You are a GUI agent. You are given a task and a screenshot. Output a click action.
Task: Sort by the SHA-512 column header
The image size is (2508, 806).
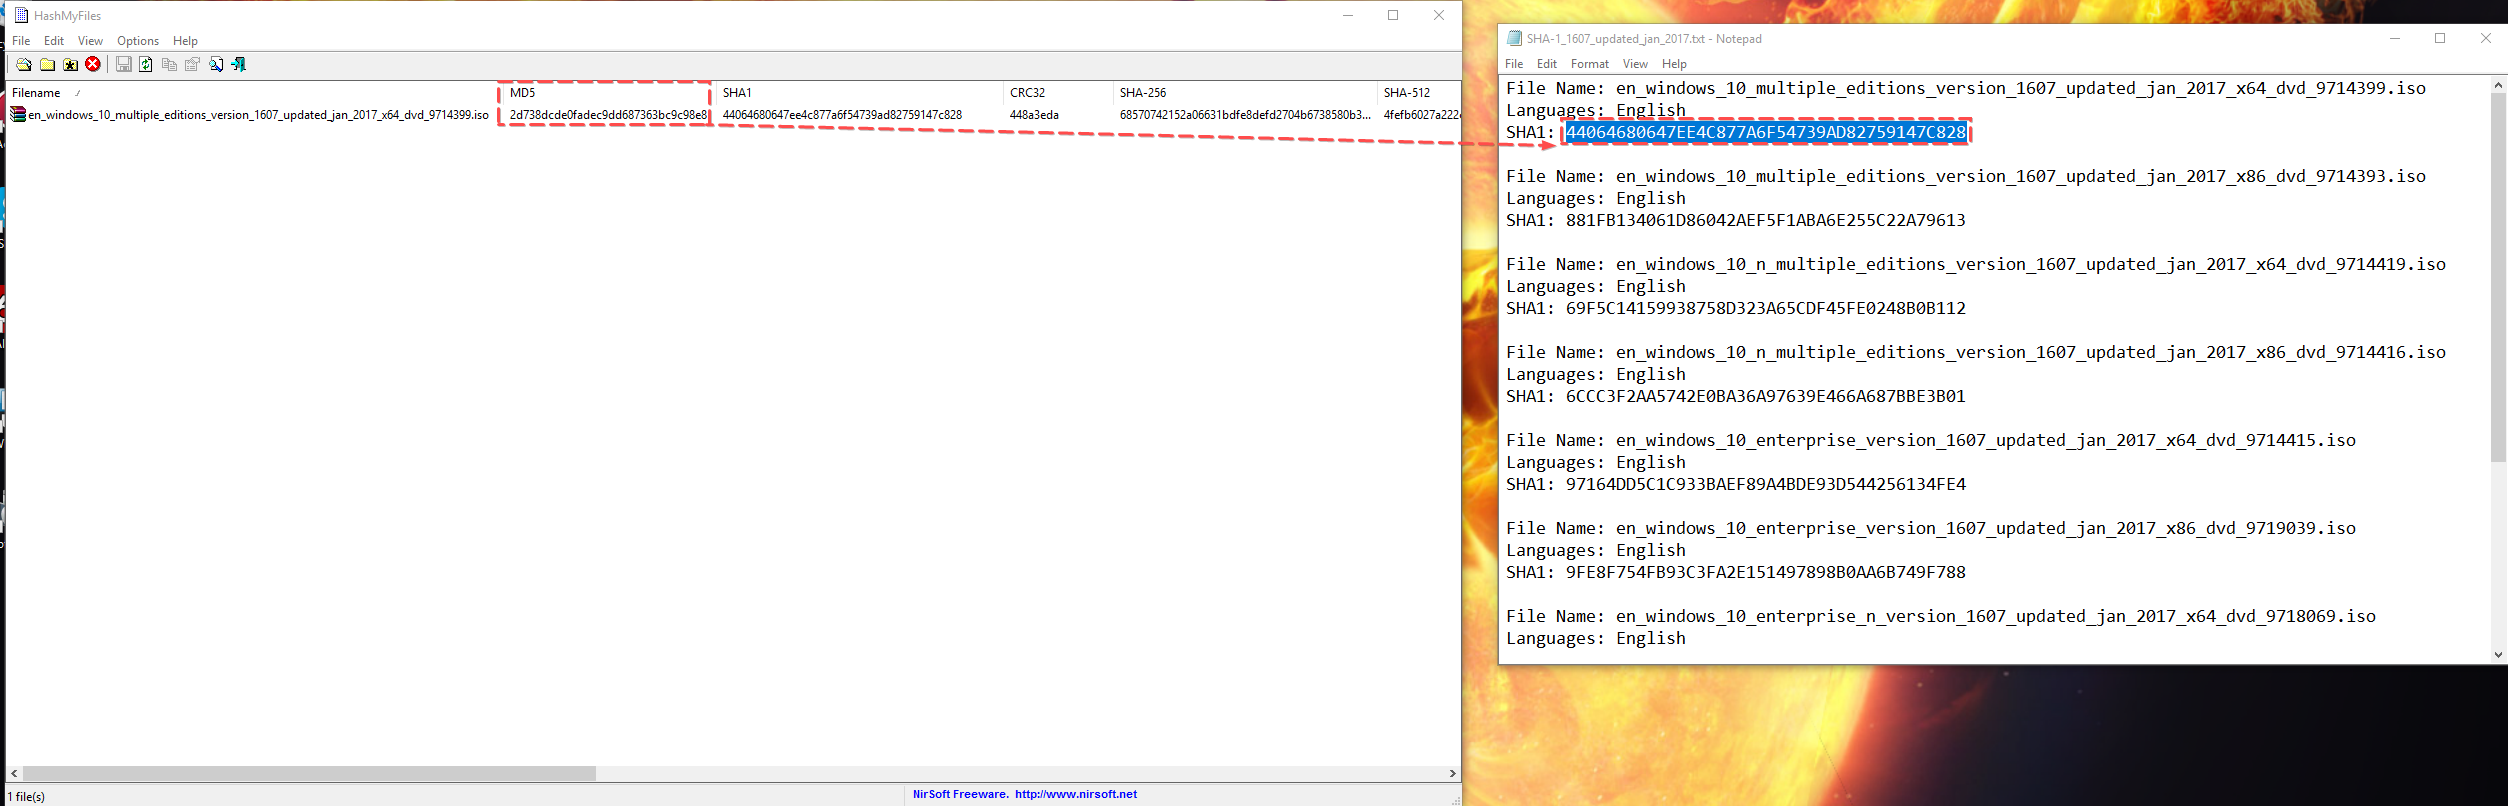[1419, 93]
